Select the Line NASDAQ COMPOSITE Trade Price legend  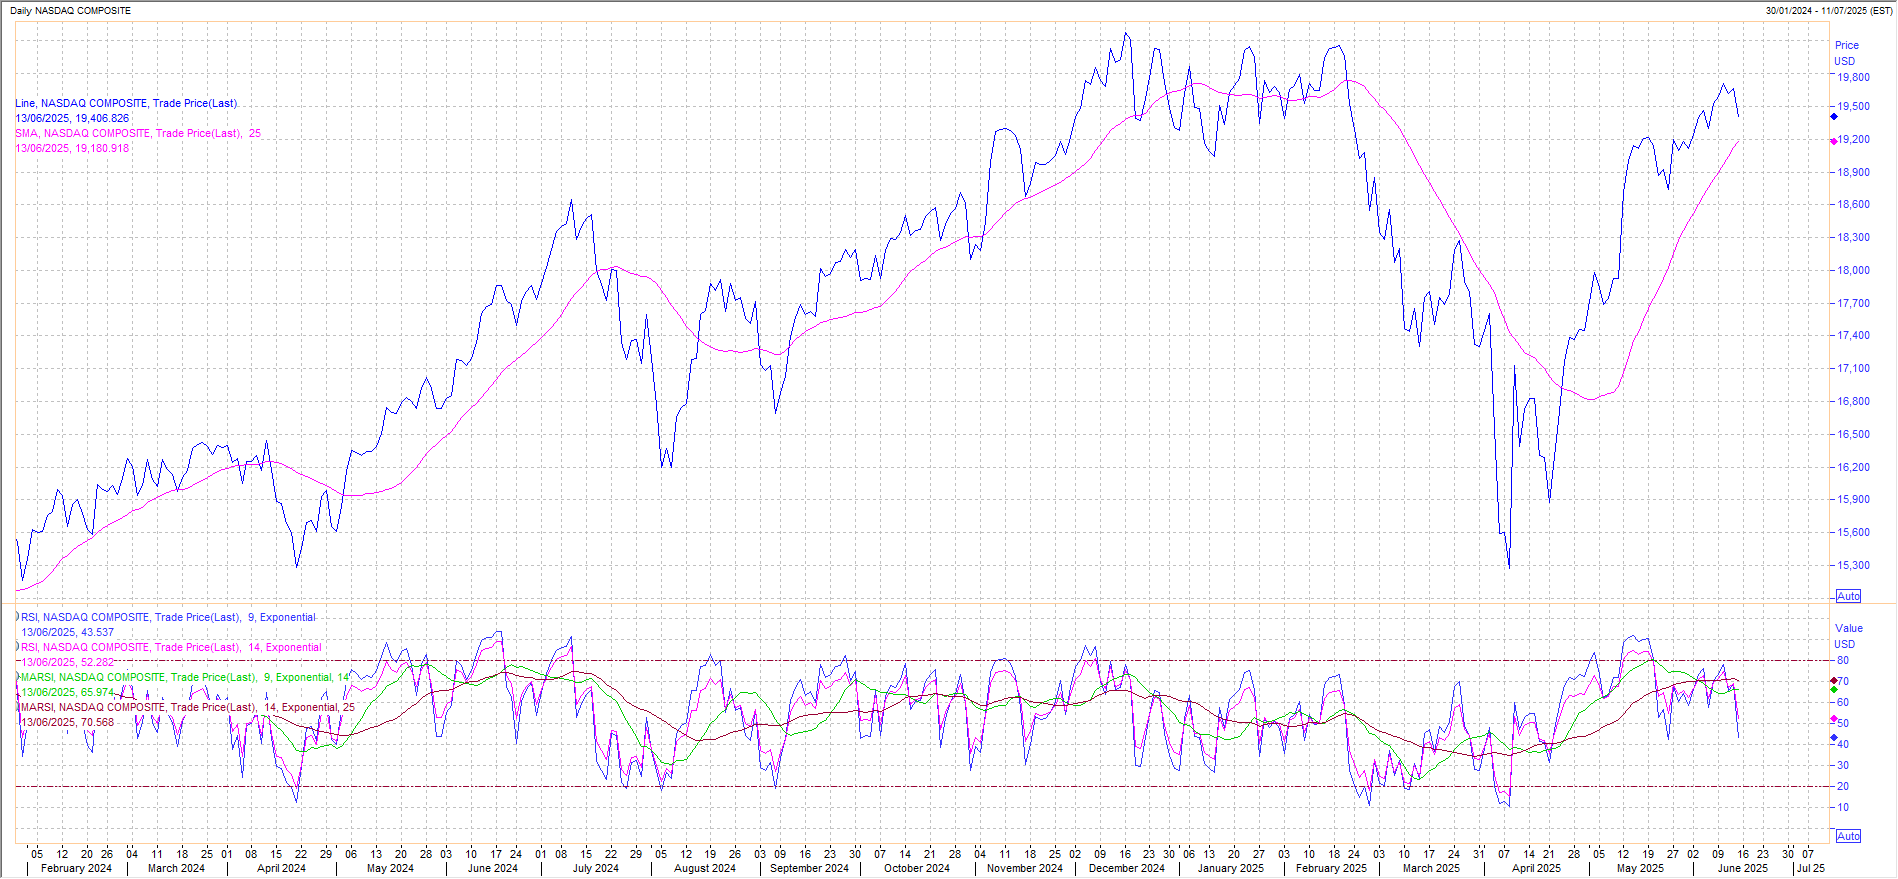point(126,103)
